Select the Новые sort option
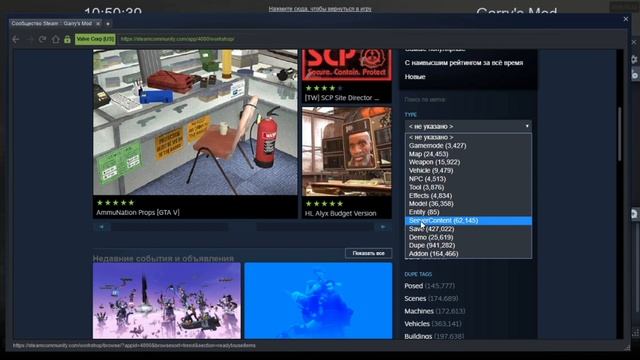640x360 pixels. point(415,77)
